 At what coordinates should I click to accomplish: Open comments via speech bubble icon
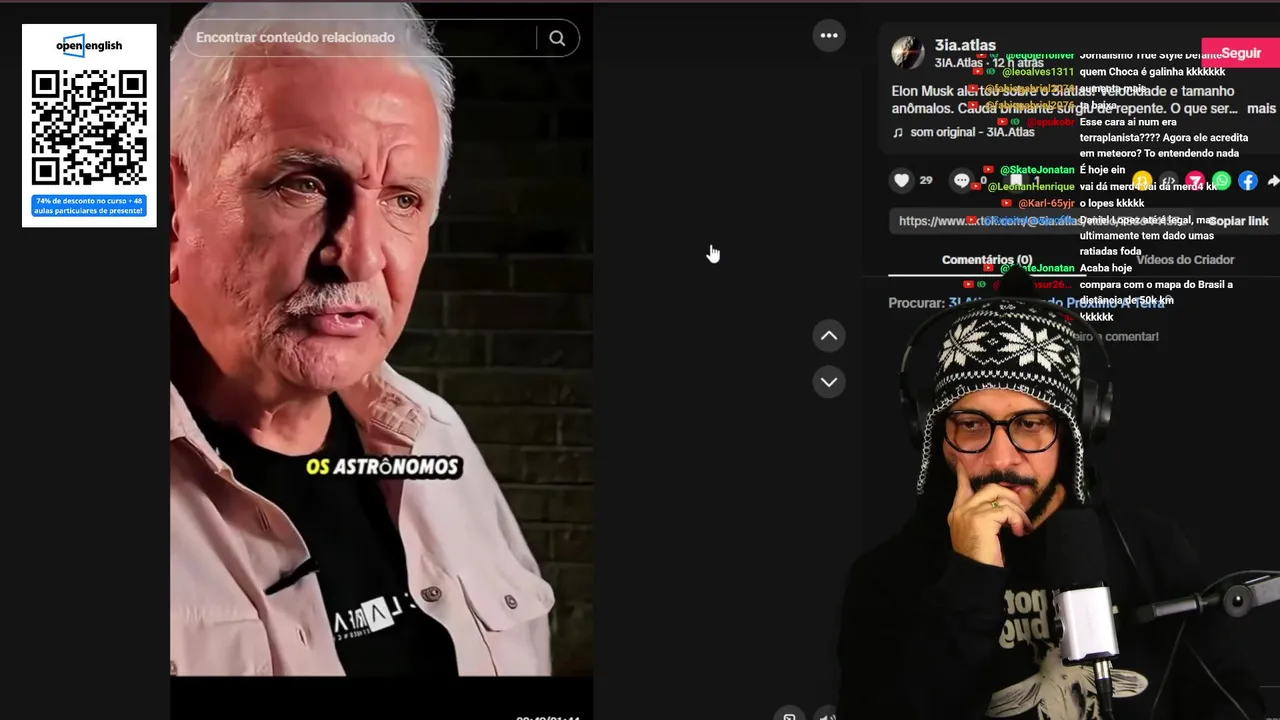pos(962,180)
